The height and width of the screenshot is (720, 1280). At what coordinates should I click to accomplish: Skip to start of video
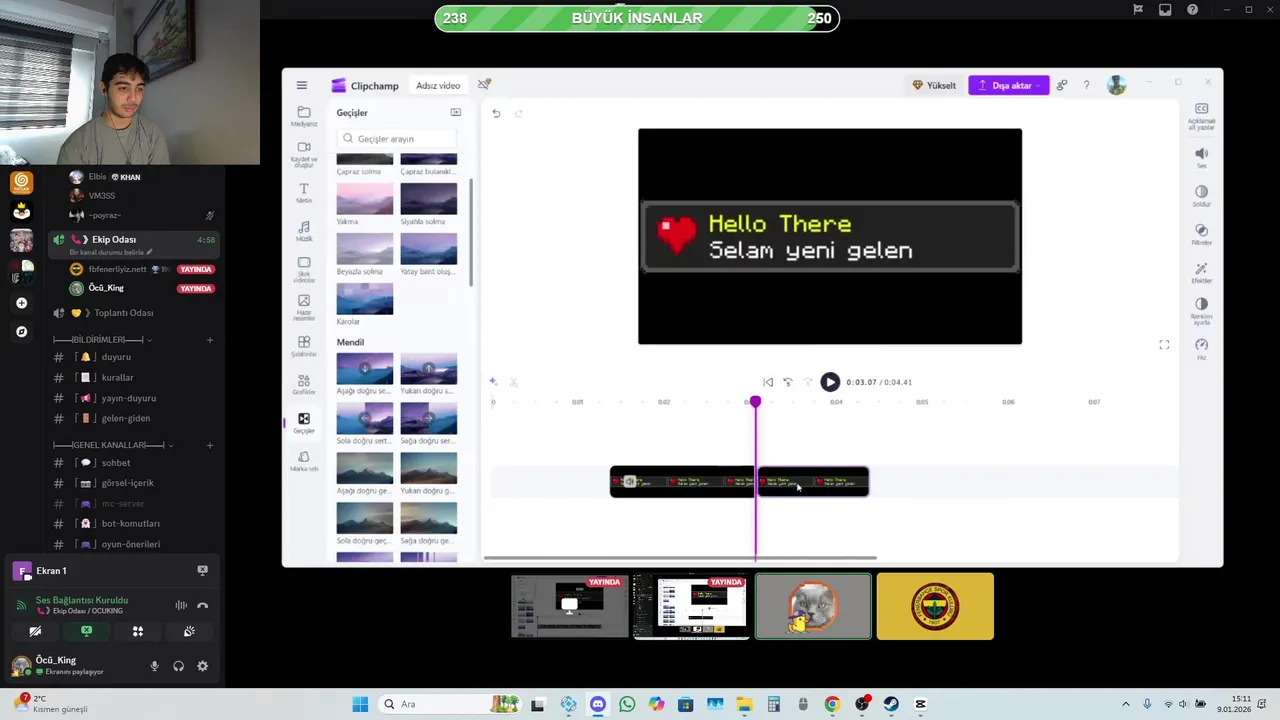click(768, 382)
